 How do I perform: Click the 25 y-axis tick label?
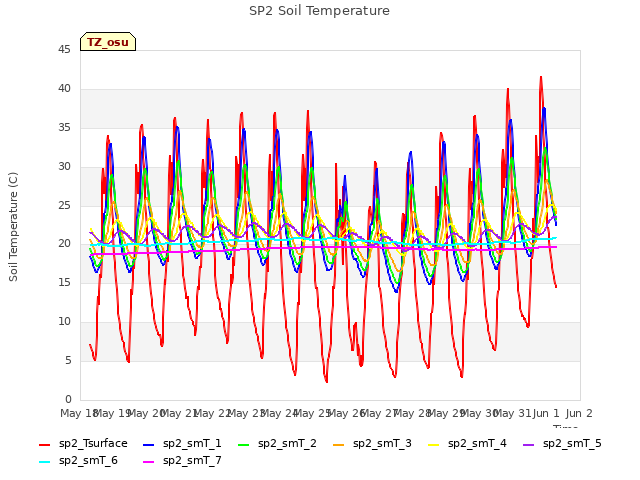click(64, 205)
